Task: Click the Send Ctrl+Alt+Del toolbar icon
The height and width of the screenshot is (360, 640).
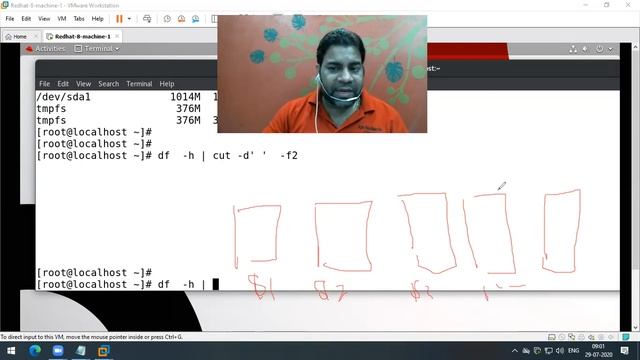Action: (x=147, y=19)
